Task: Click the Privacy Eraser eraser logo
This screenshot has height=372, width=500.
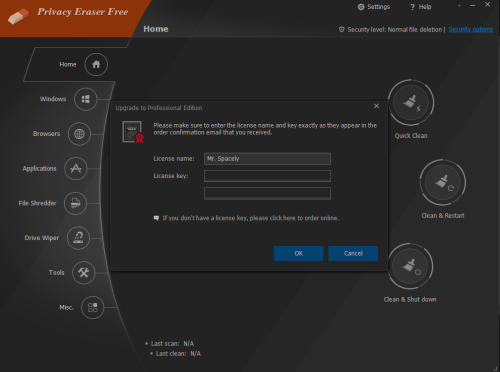Action: [x=18, y=17]
